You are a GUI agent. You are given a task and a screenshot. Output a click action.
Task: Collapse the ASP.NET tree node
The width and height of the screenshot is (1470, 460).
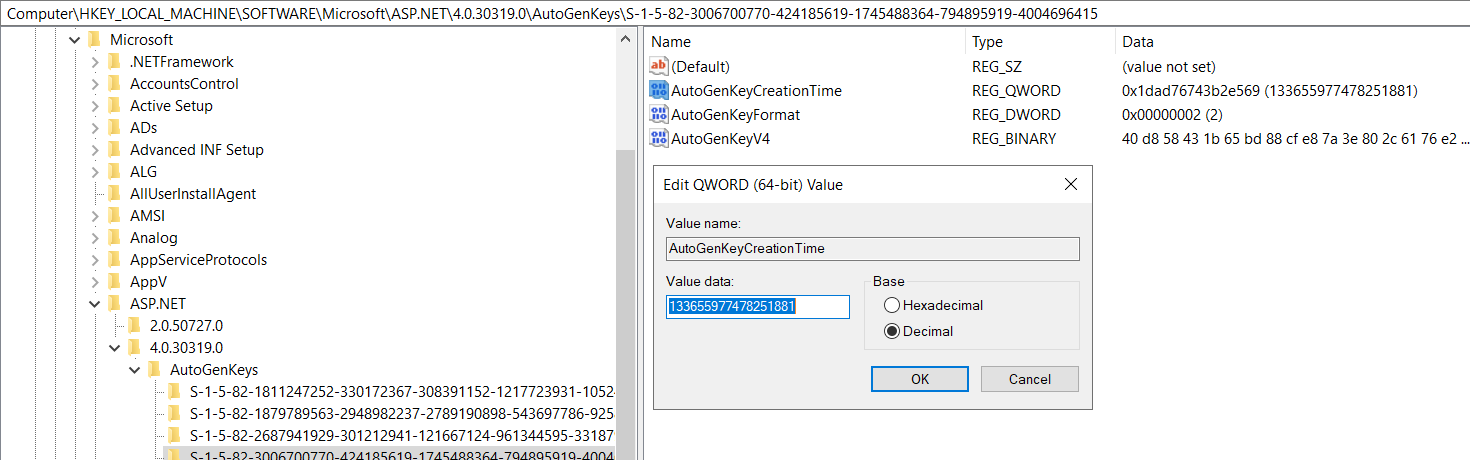pyautogui.click(x=95, y=304)
